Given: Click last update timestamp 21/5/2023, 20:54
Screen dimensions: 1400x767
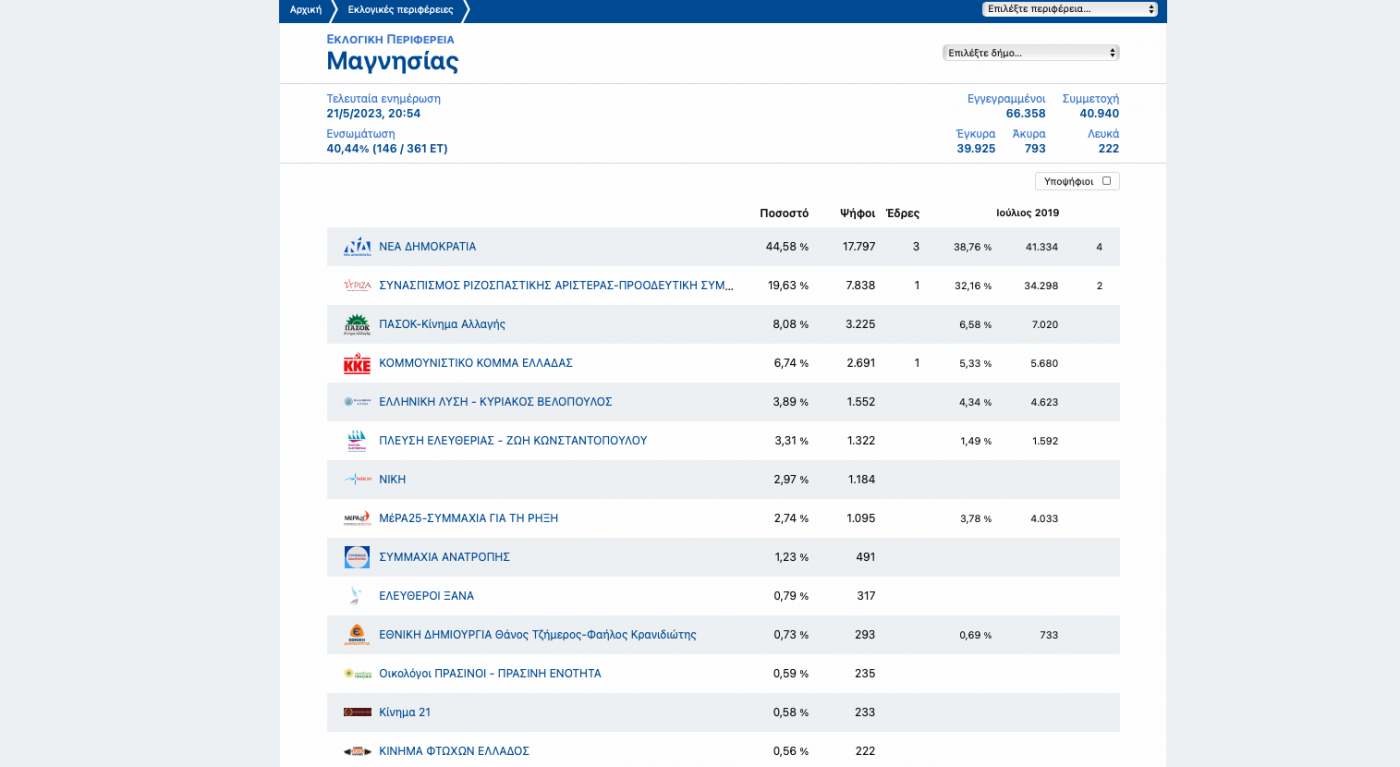Looking at the screenshot, I should (x=373, y=114).
